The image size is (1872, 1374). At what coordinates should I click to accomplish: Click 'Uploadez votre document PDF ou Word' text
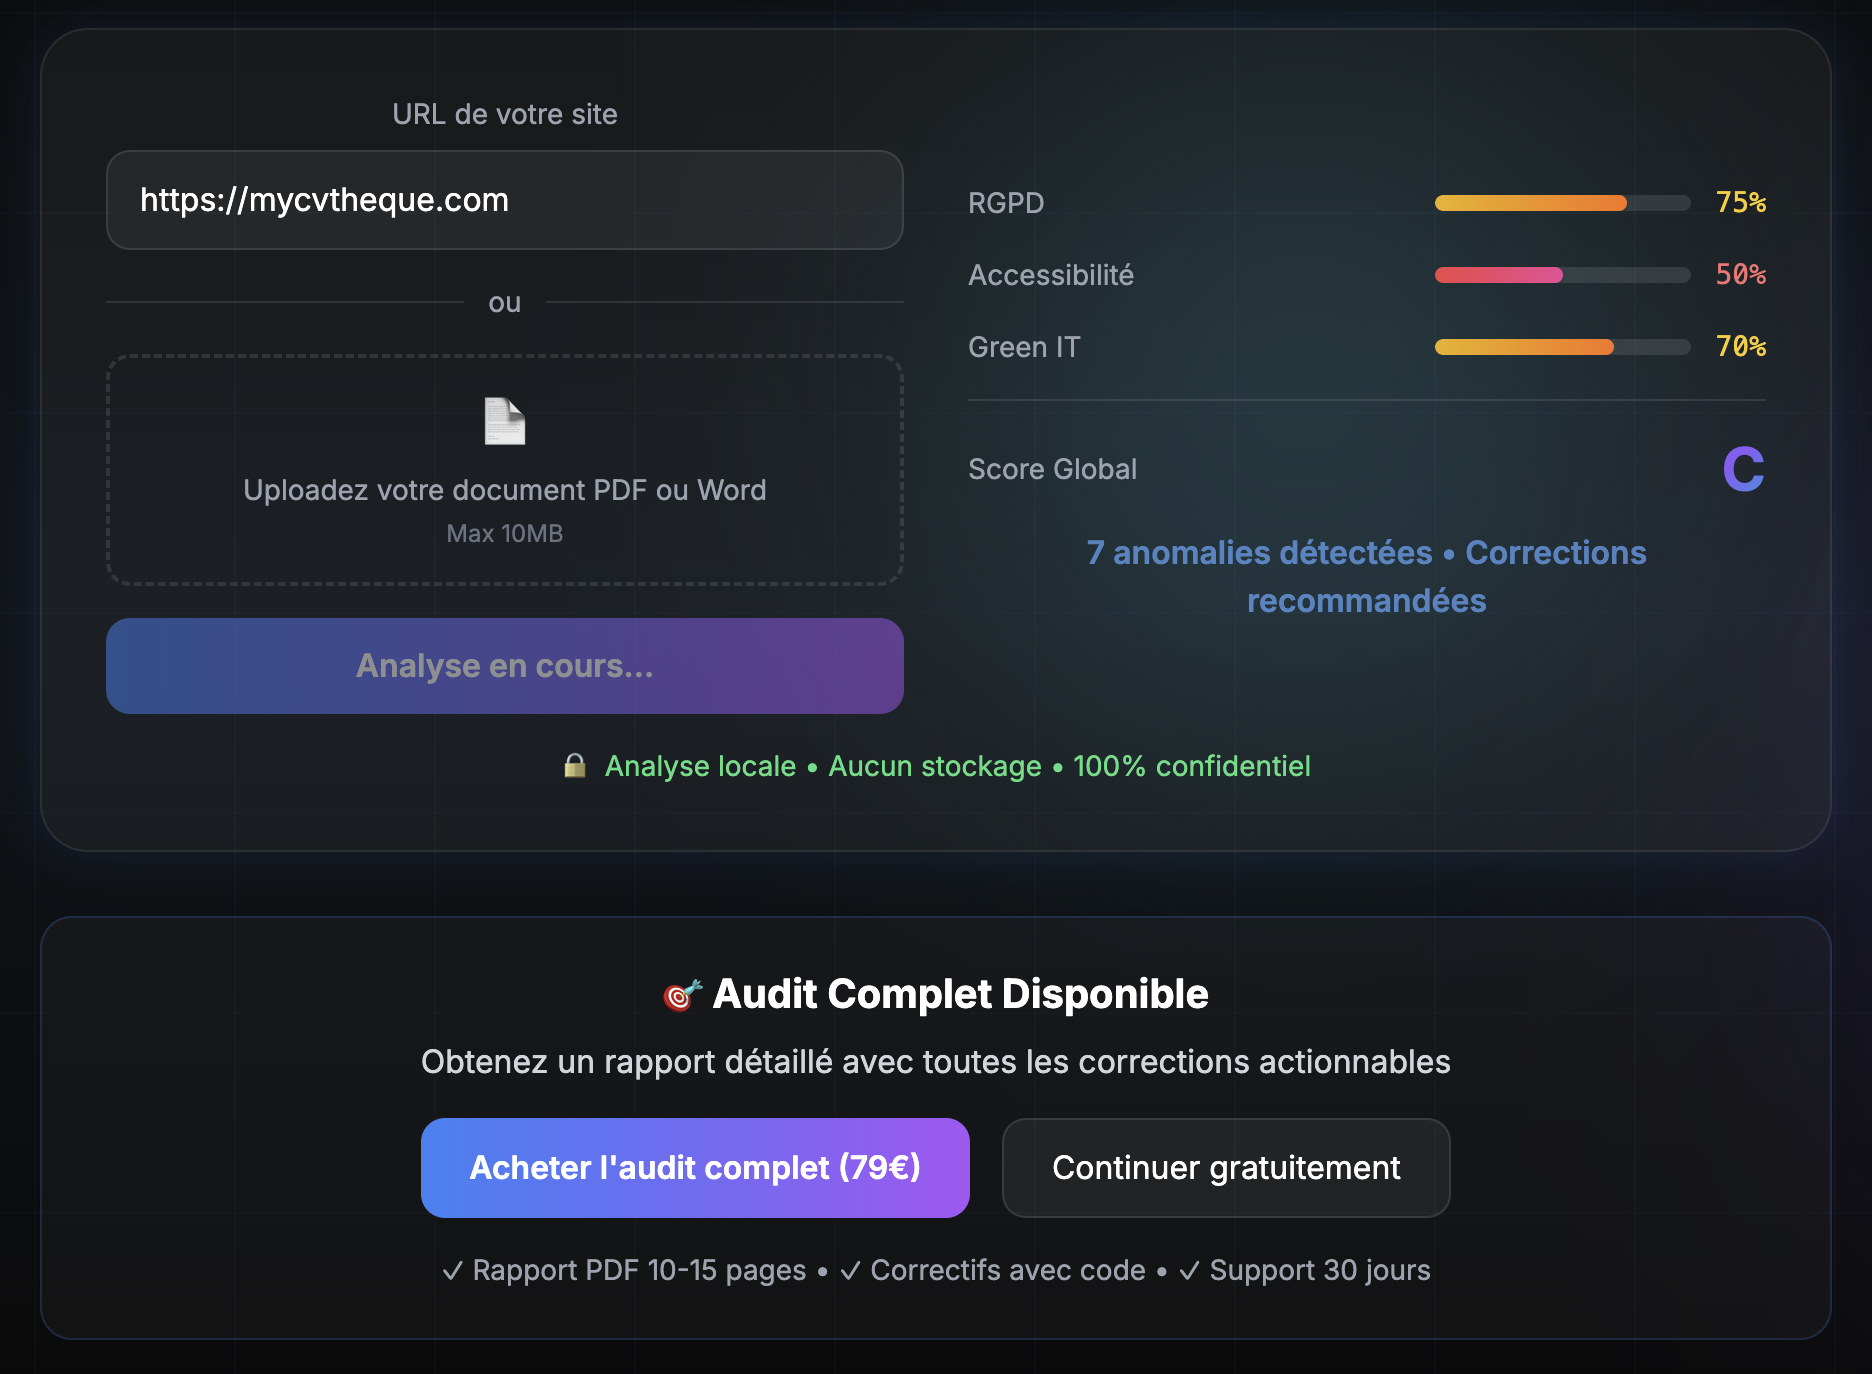[x=505, y=490]
